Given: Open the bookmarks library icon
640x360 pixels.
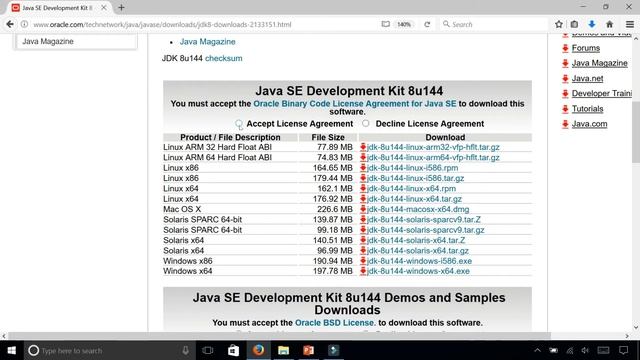Looking at the screenshot, I should [574, 24].
